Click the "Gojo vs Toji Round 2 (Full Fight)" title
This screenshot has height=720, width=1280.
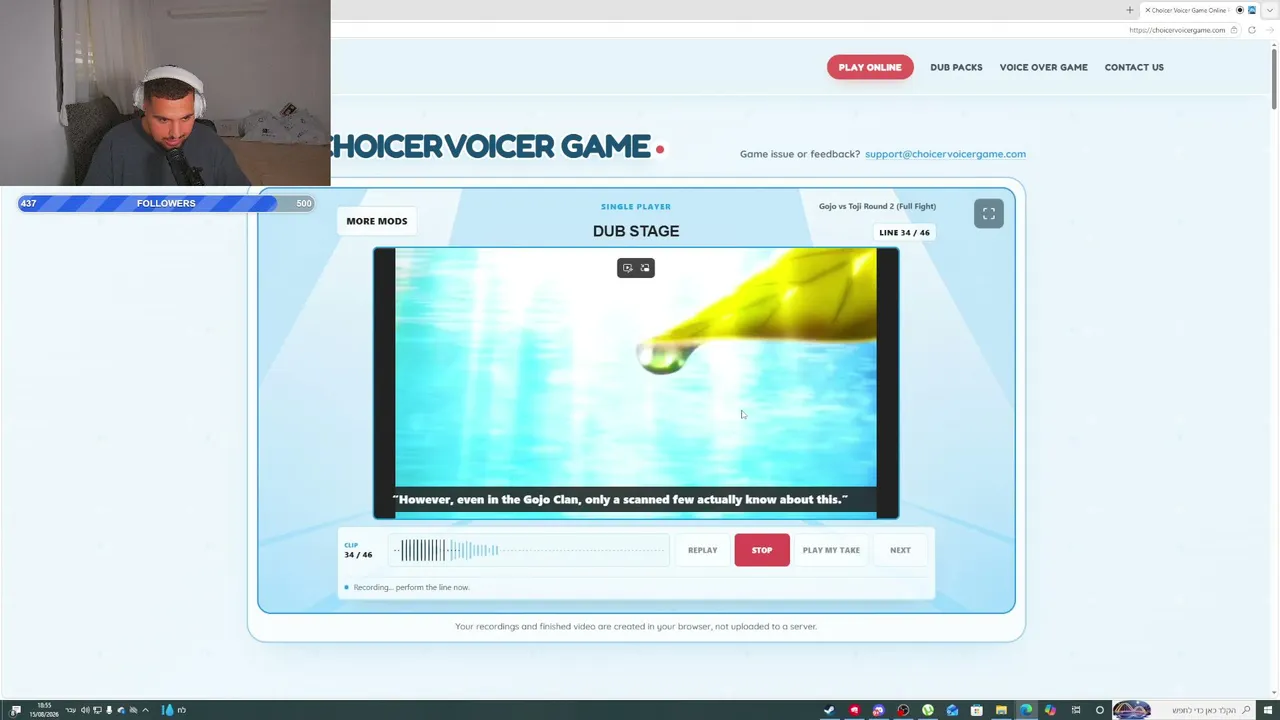click(877, 206)
